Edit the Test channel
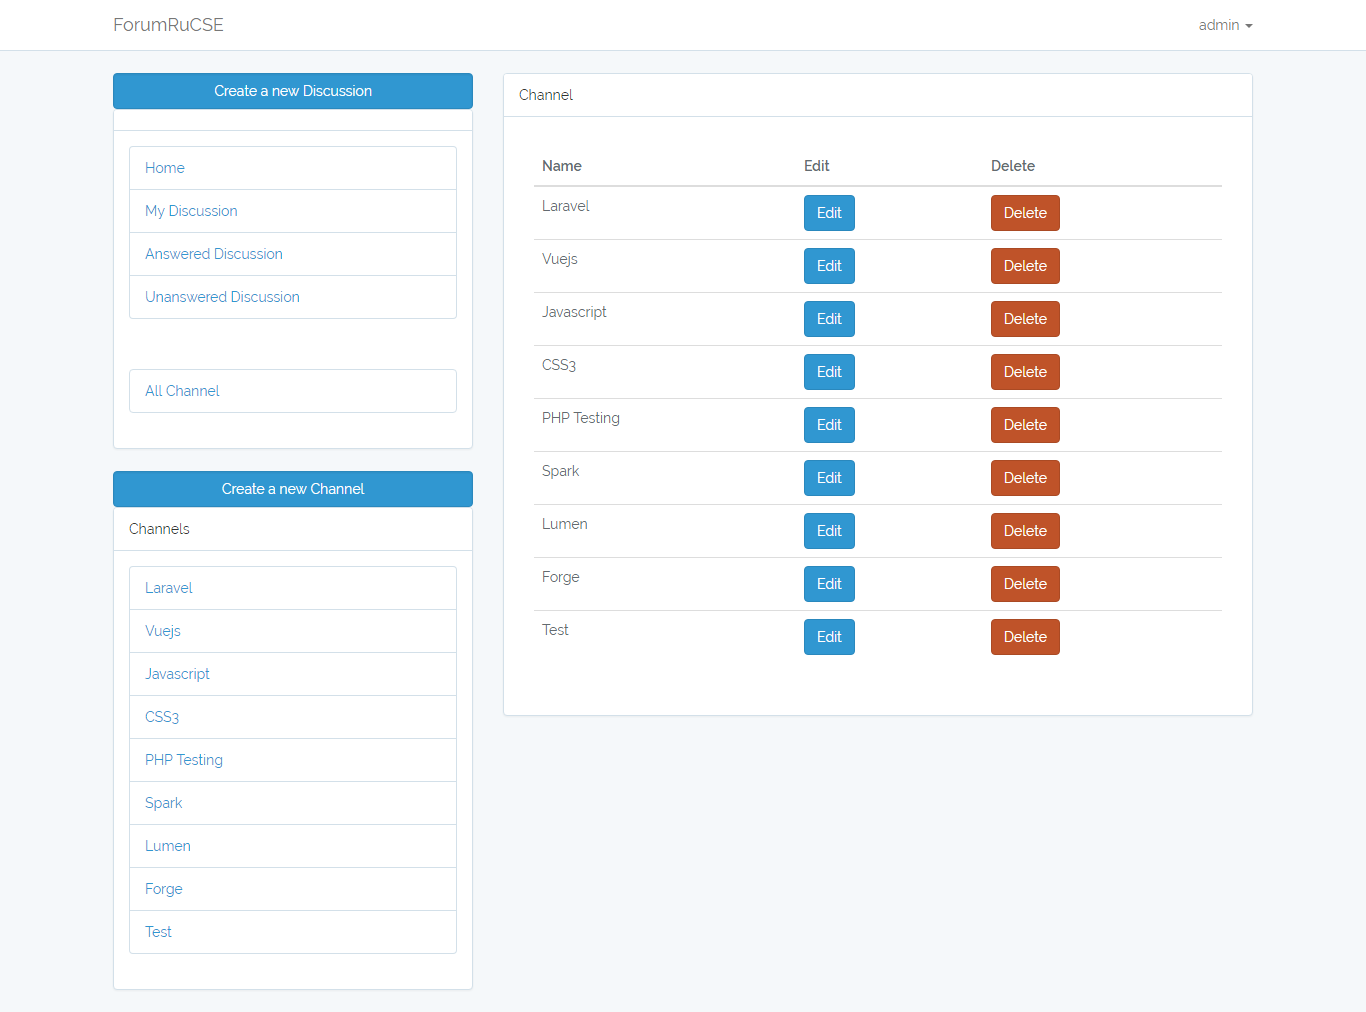The image size is (1366, 1012). pyautogui.click(x=829, y=637)
